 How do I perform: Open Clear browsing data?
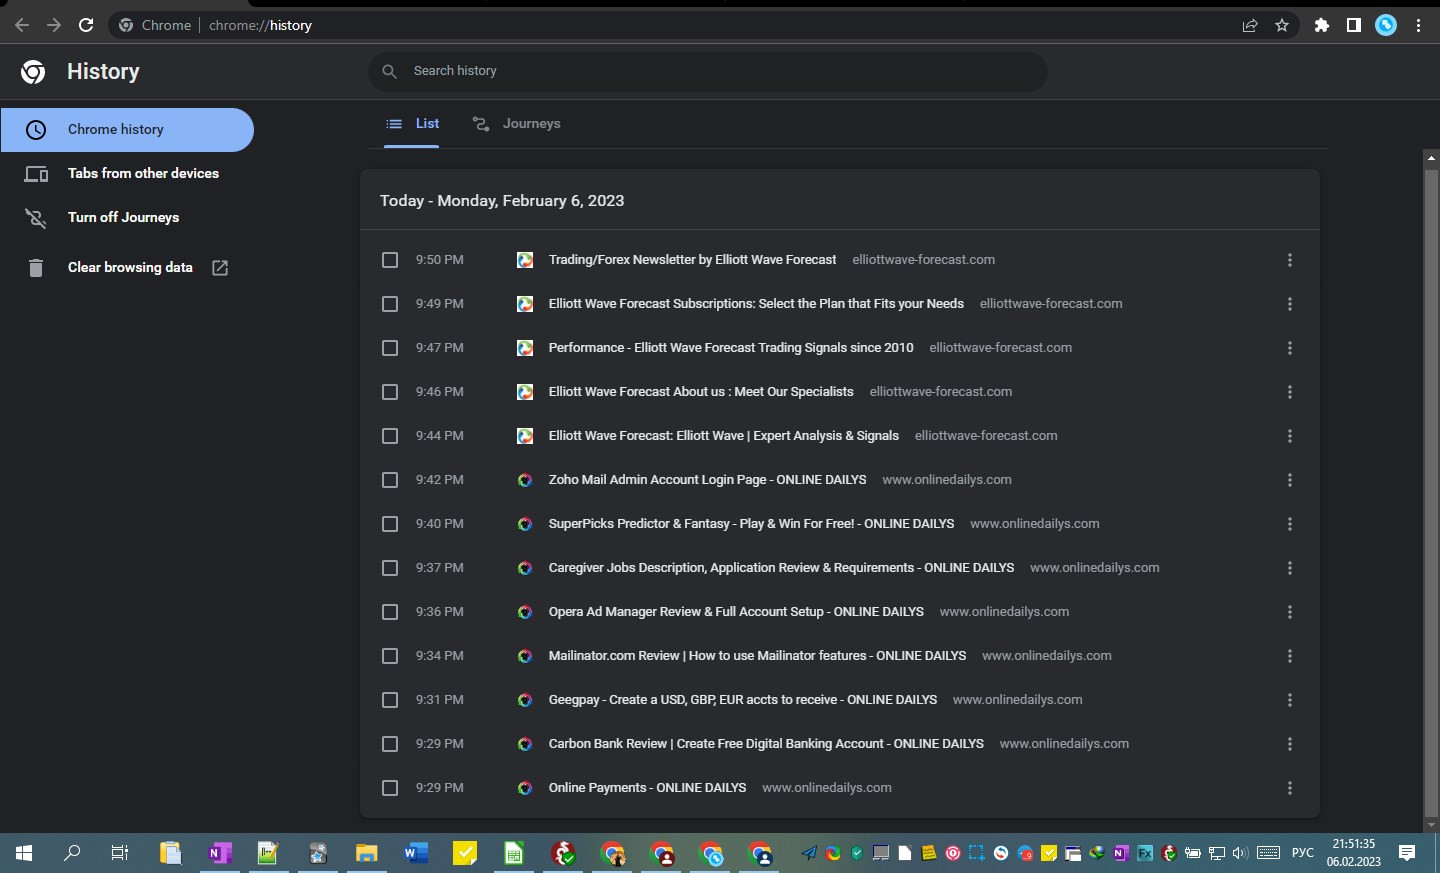[x=130, y=267]
